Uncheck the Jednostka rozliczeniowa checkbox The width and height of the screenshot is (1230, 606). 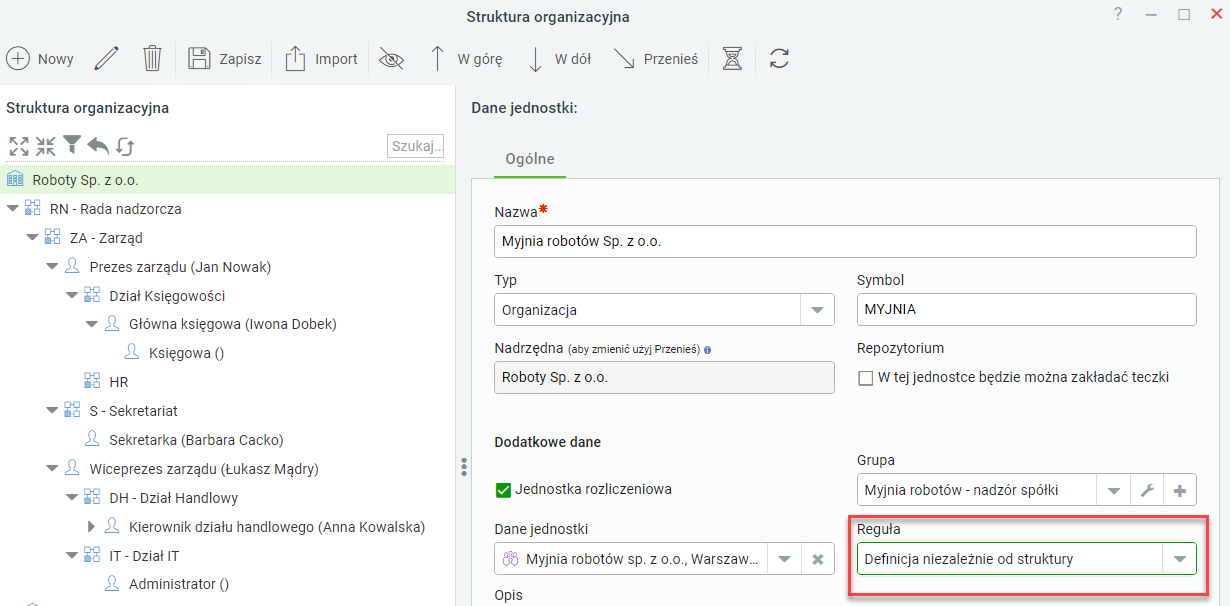(503, 490)
